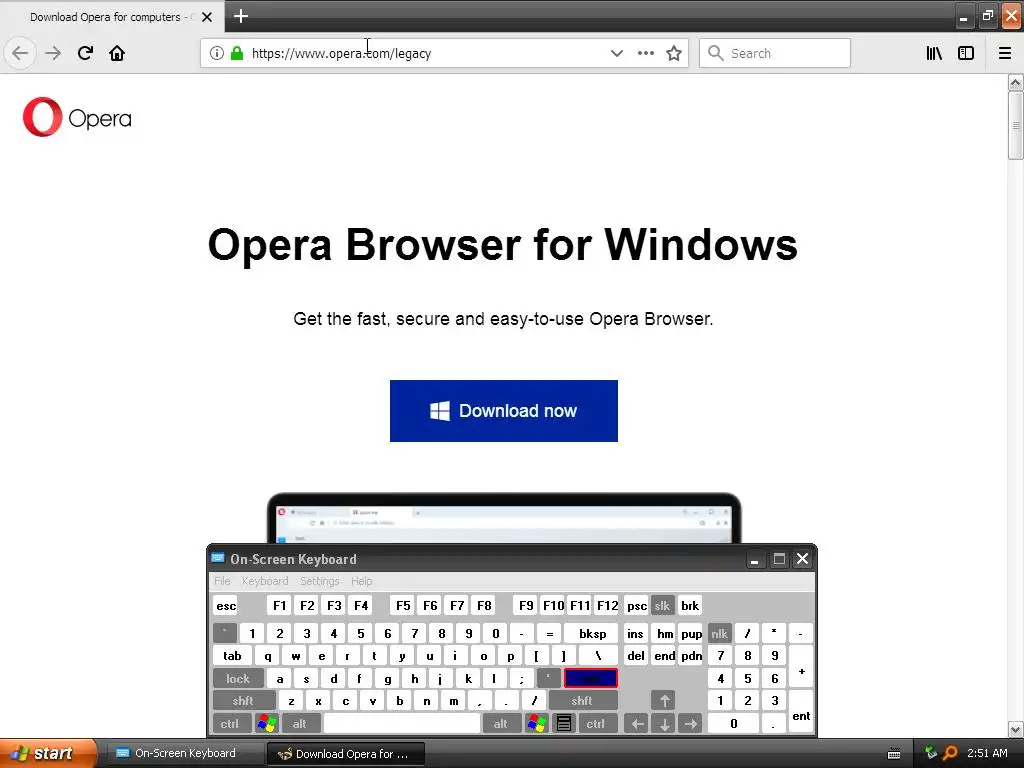Click the keyboard tray icon in taskbar
The width and height of the screenshot is (1024, 768).
coord(894,754)
